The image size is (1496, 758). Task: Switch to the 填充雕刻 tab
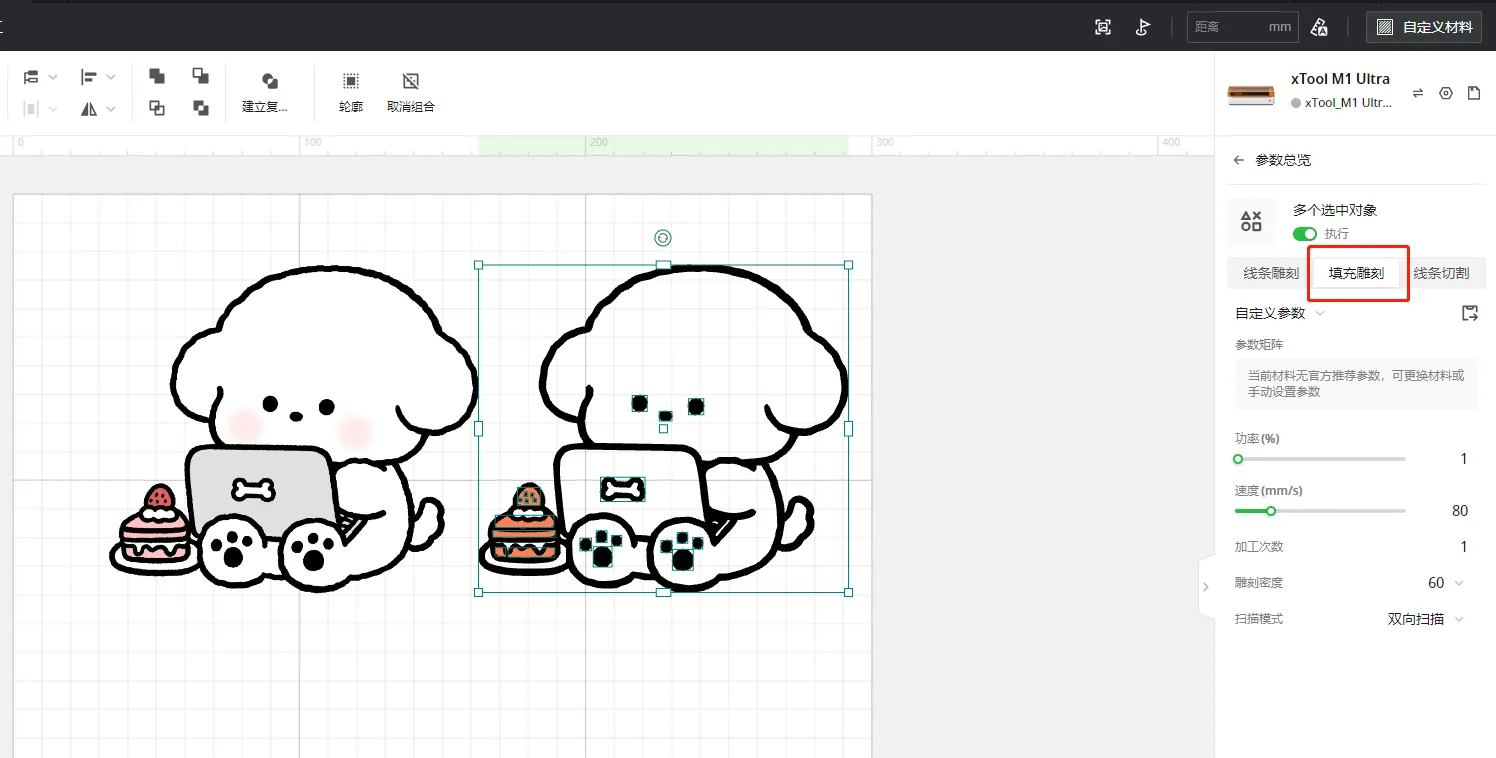[1357, 273]
